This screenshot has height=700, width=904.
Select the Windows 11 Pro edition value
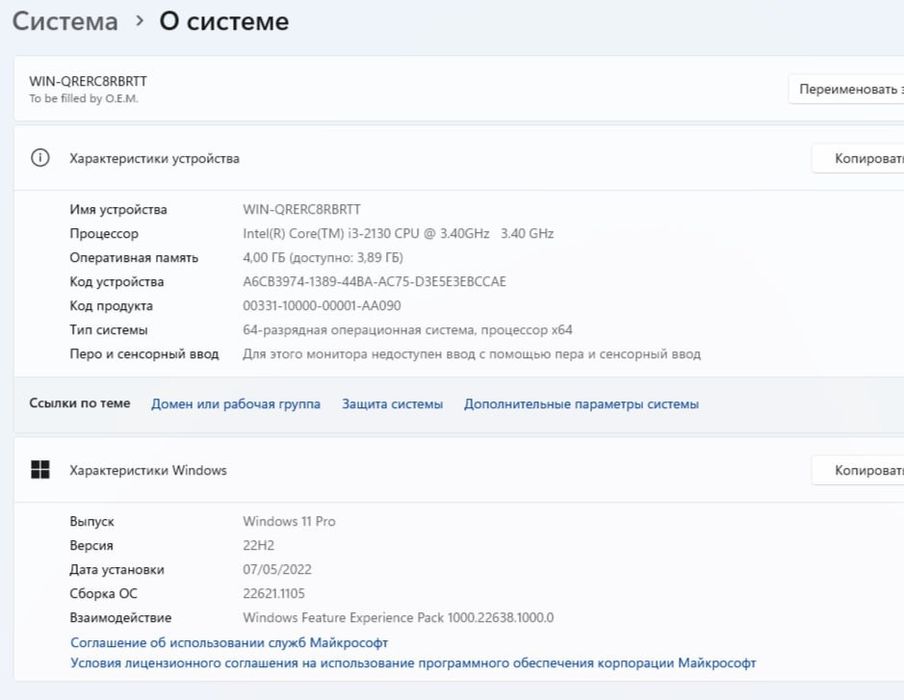(x=289, y=521)
